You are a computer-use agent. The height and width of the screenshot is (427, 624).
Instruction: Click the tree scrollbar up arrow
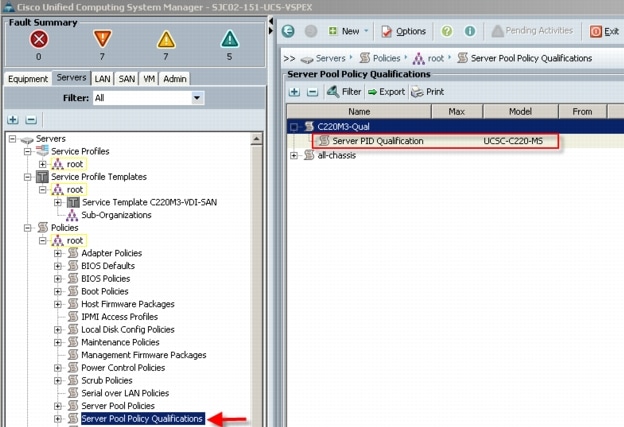coord(256,139)
